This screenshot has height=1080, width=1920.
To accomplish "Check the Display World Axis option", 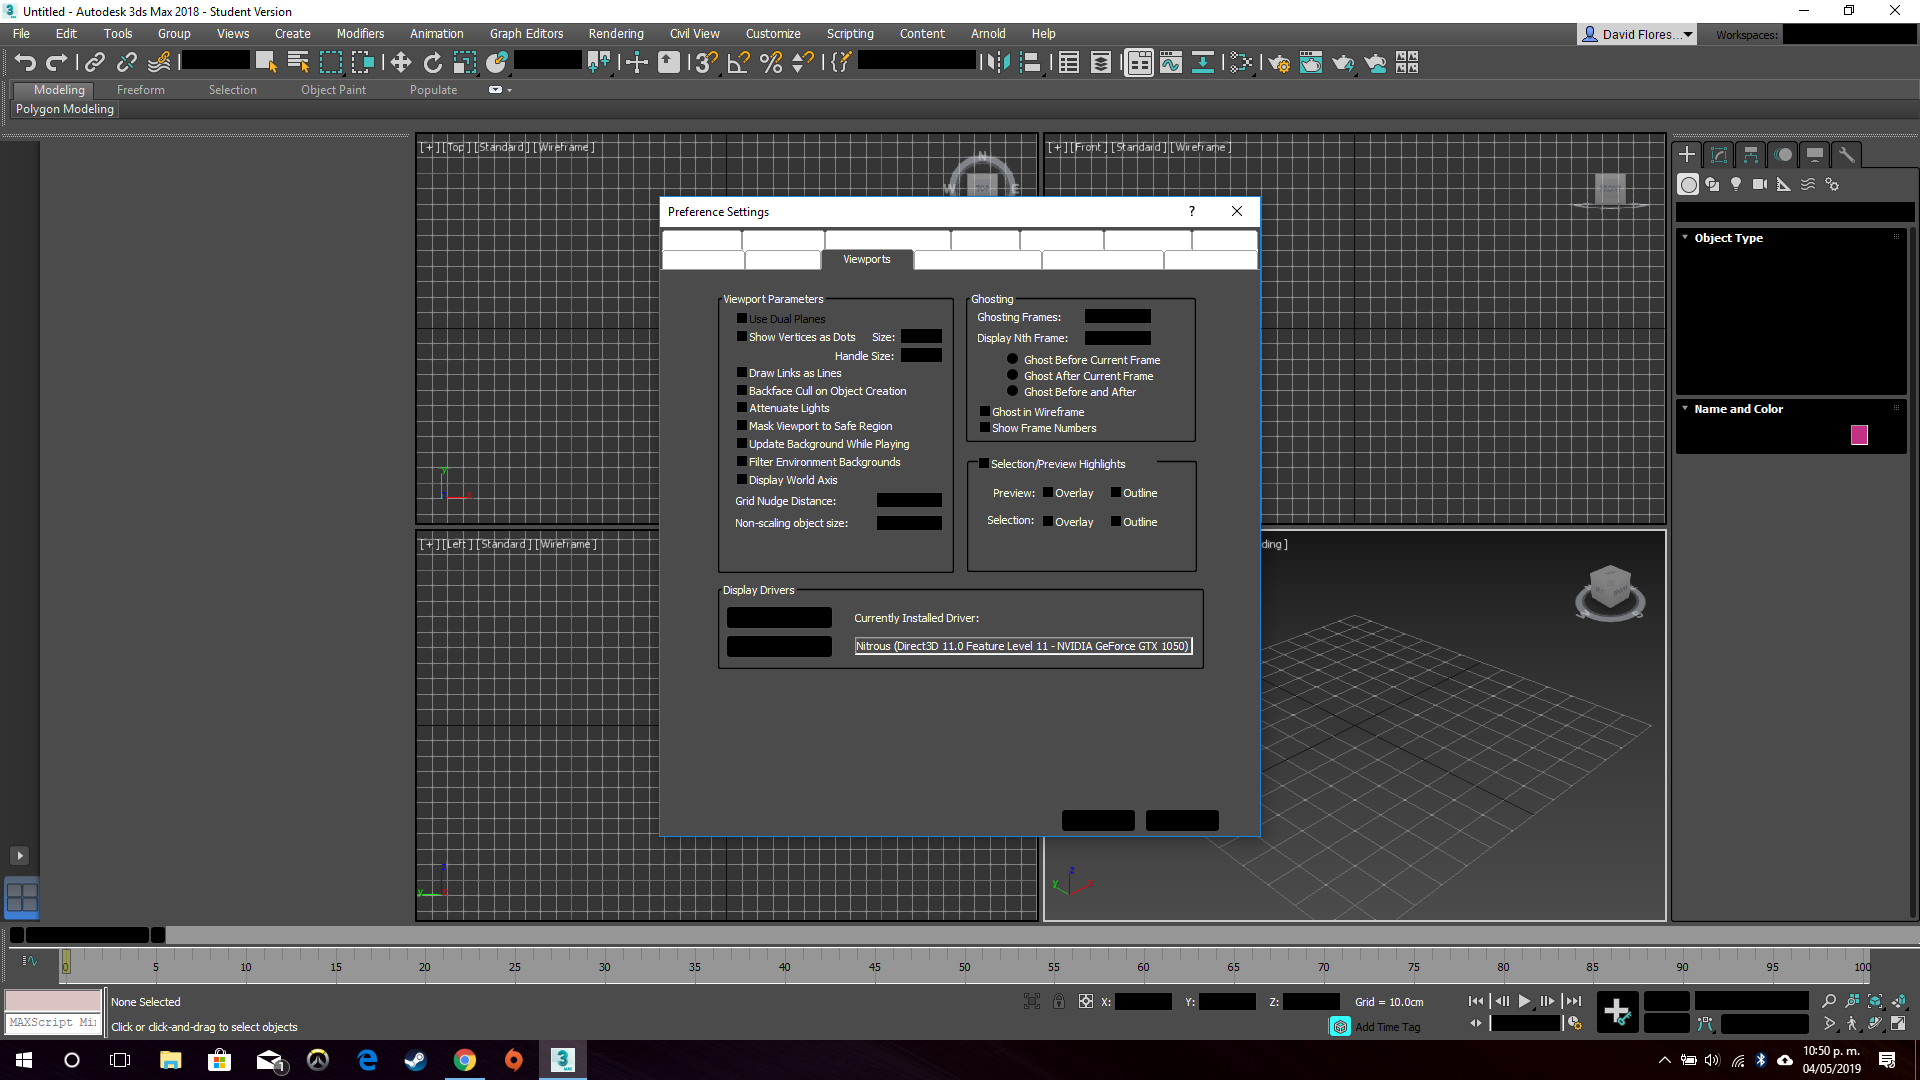I will coord(741,480).
